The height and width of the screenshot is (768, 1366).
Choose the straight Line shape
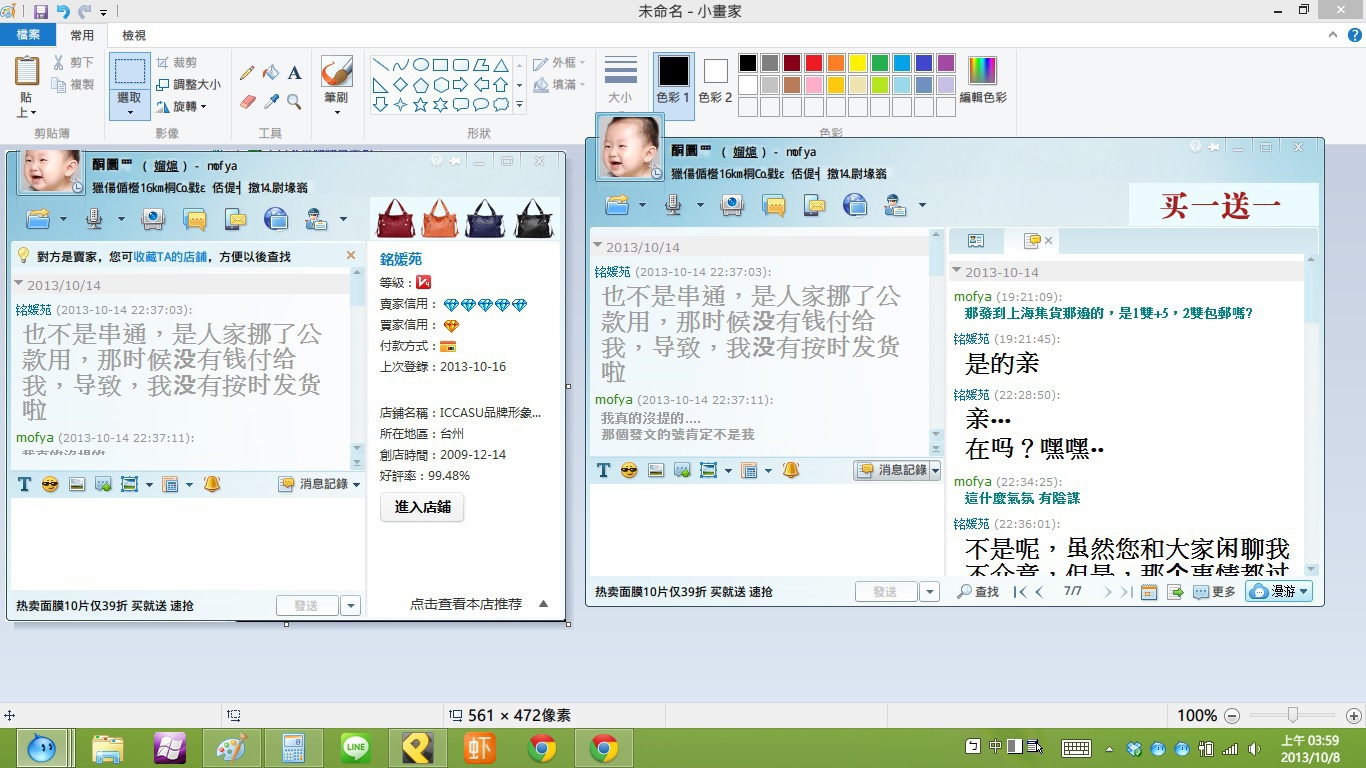pyautogui.click(x=381, y=65)
